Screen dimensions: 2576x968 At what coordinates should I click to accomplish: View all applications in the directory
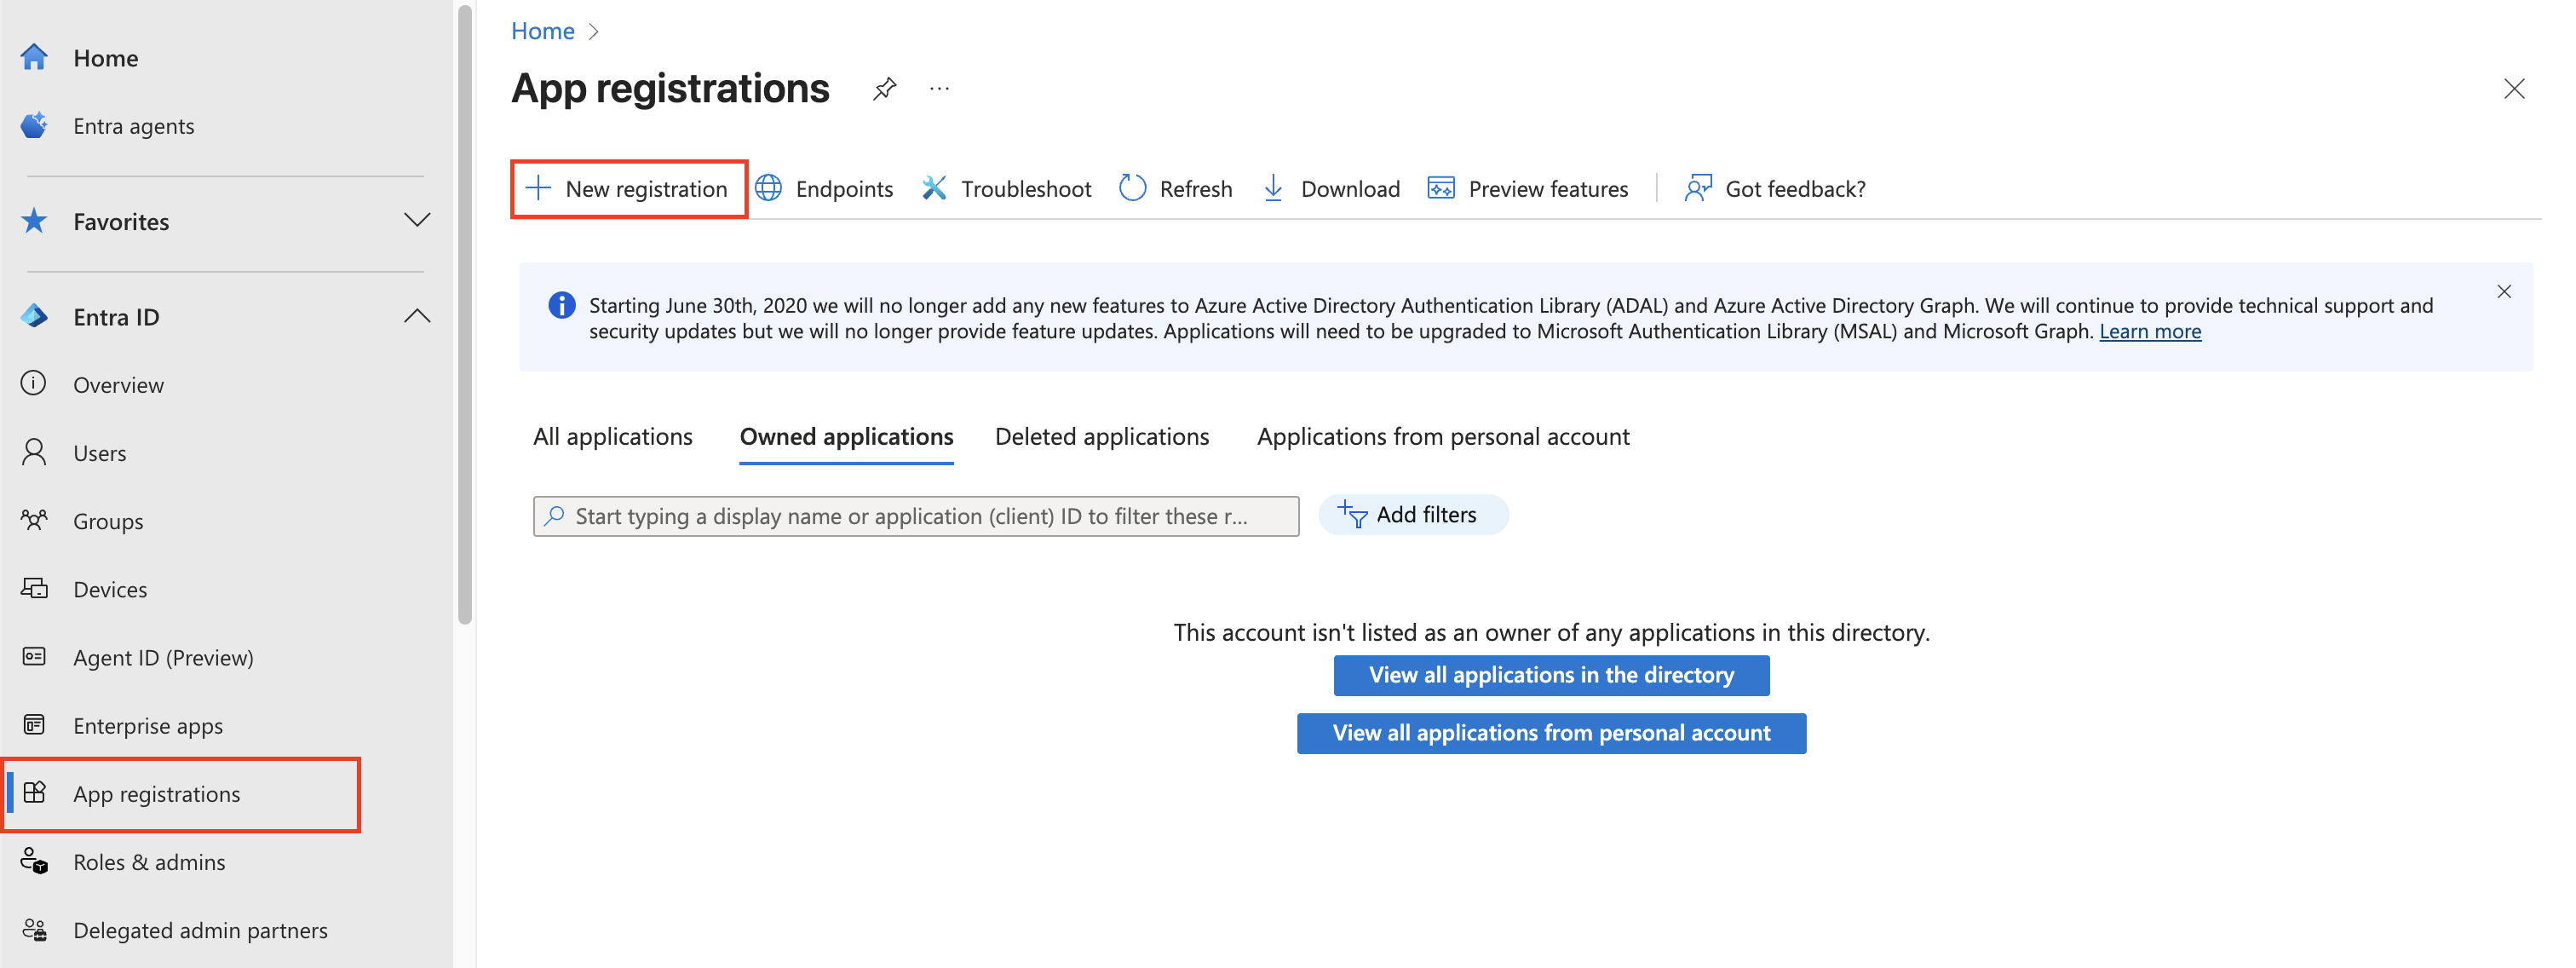(x=1550, y=675)
